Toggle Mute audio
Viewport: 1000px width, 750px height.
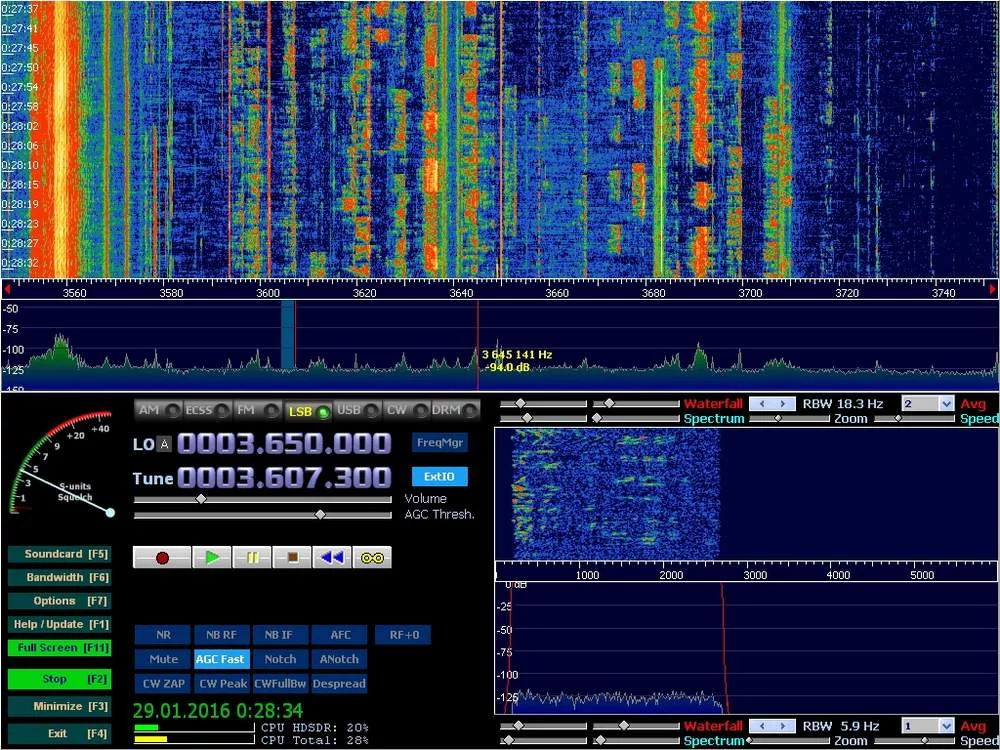163,659
